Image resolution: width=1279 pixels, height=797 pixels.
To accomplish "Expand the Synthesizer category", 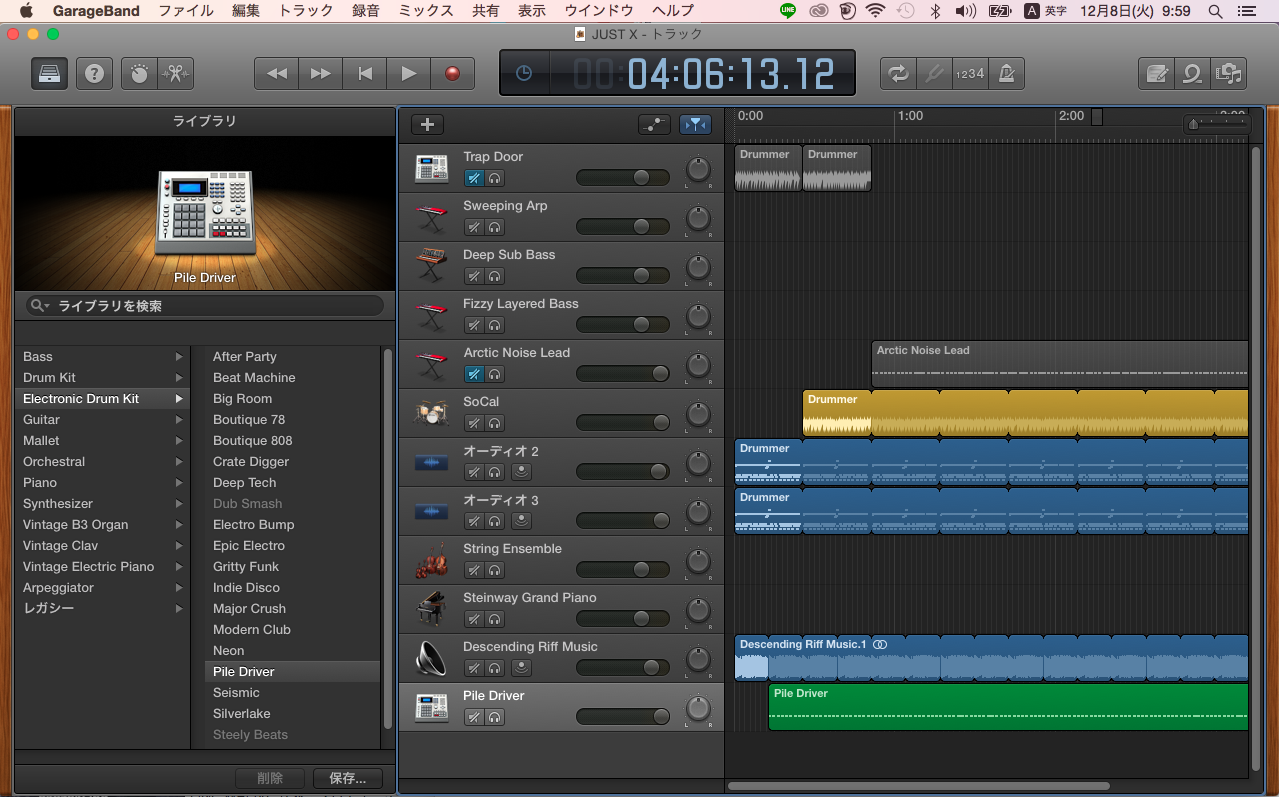I will point(180,504).
